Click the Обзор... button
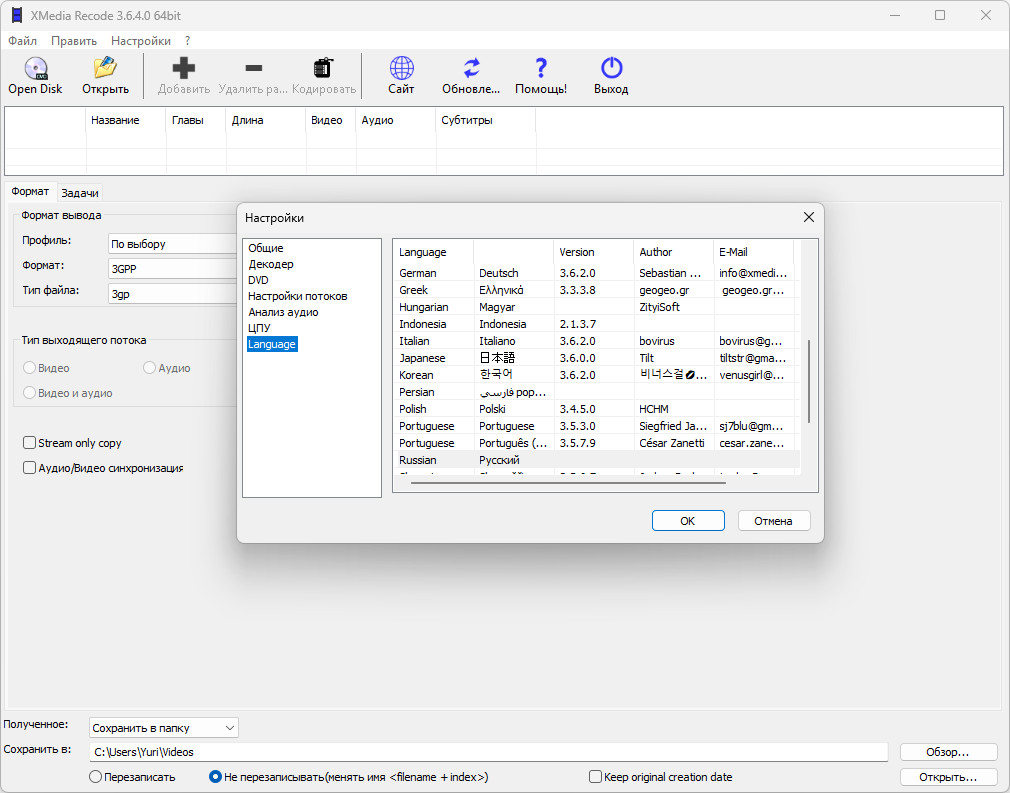 coord(948,752)
